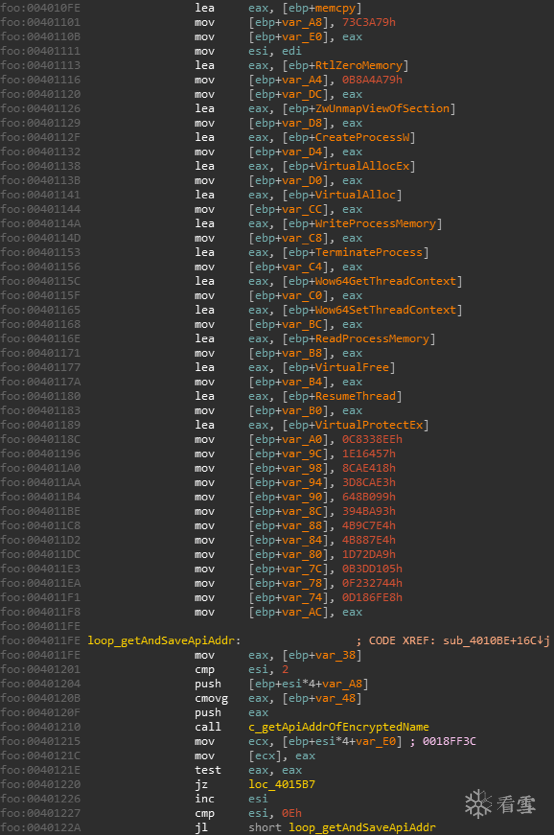The width and height of the screenshot is (554, 835).
Task: Click address foo:00401220 of the jz
Action: 40,784
